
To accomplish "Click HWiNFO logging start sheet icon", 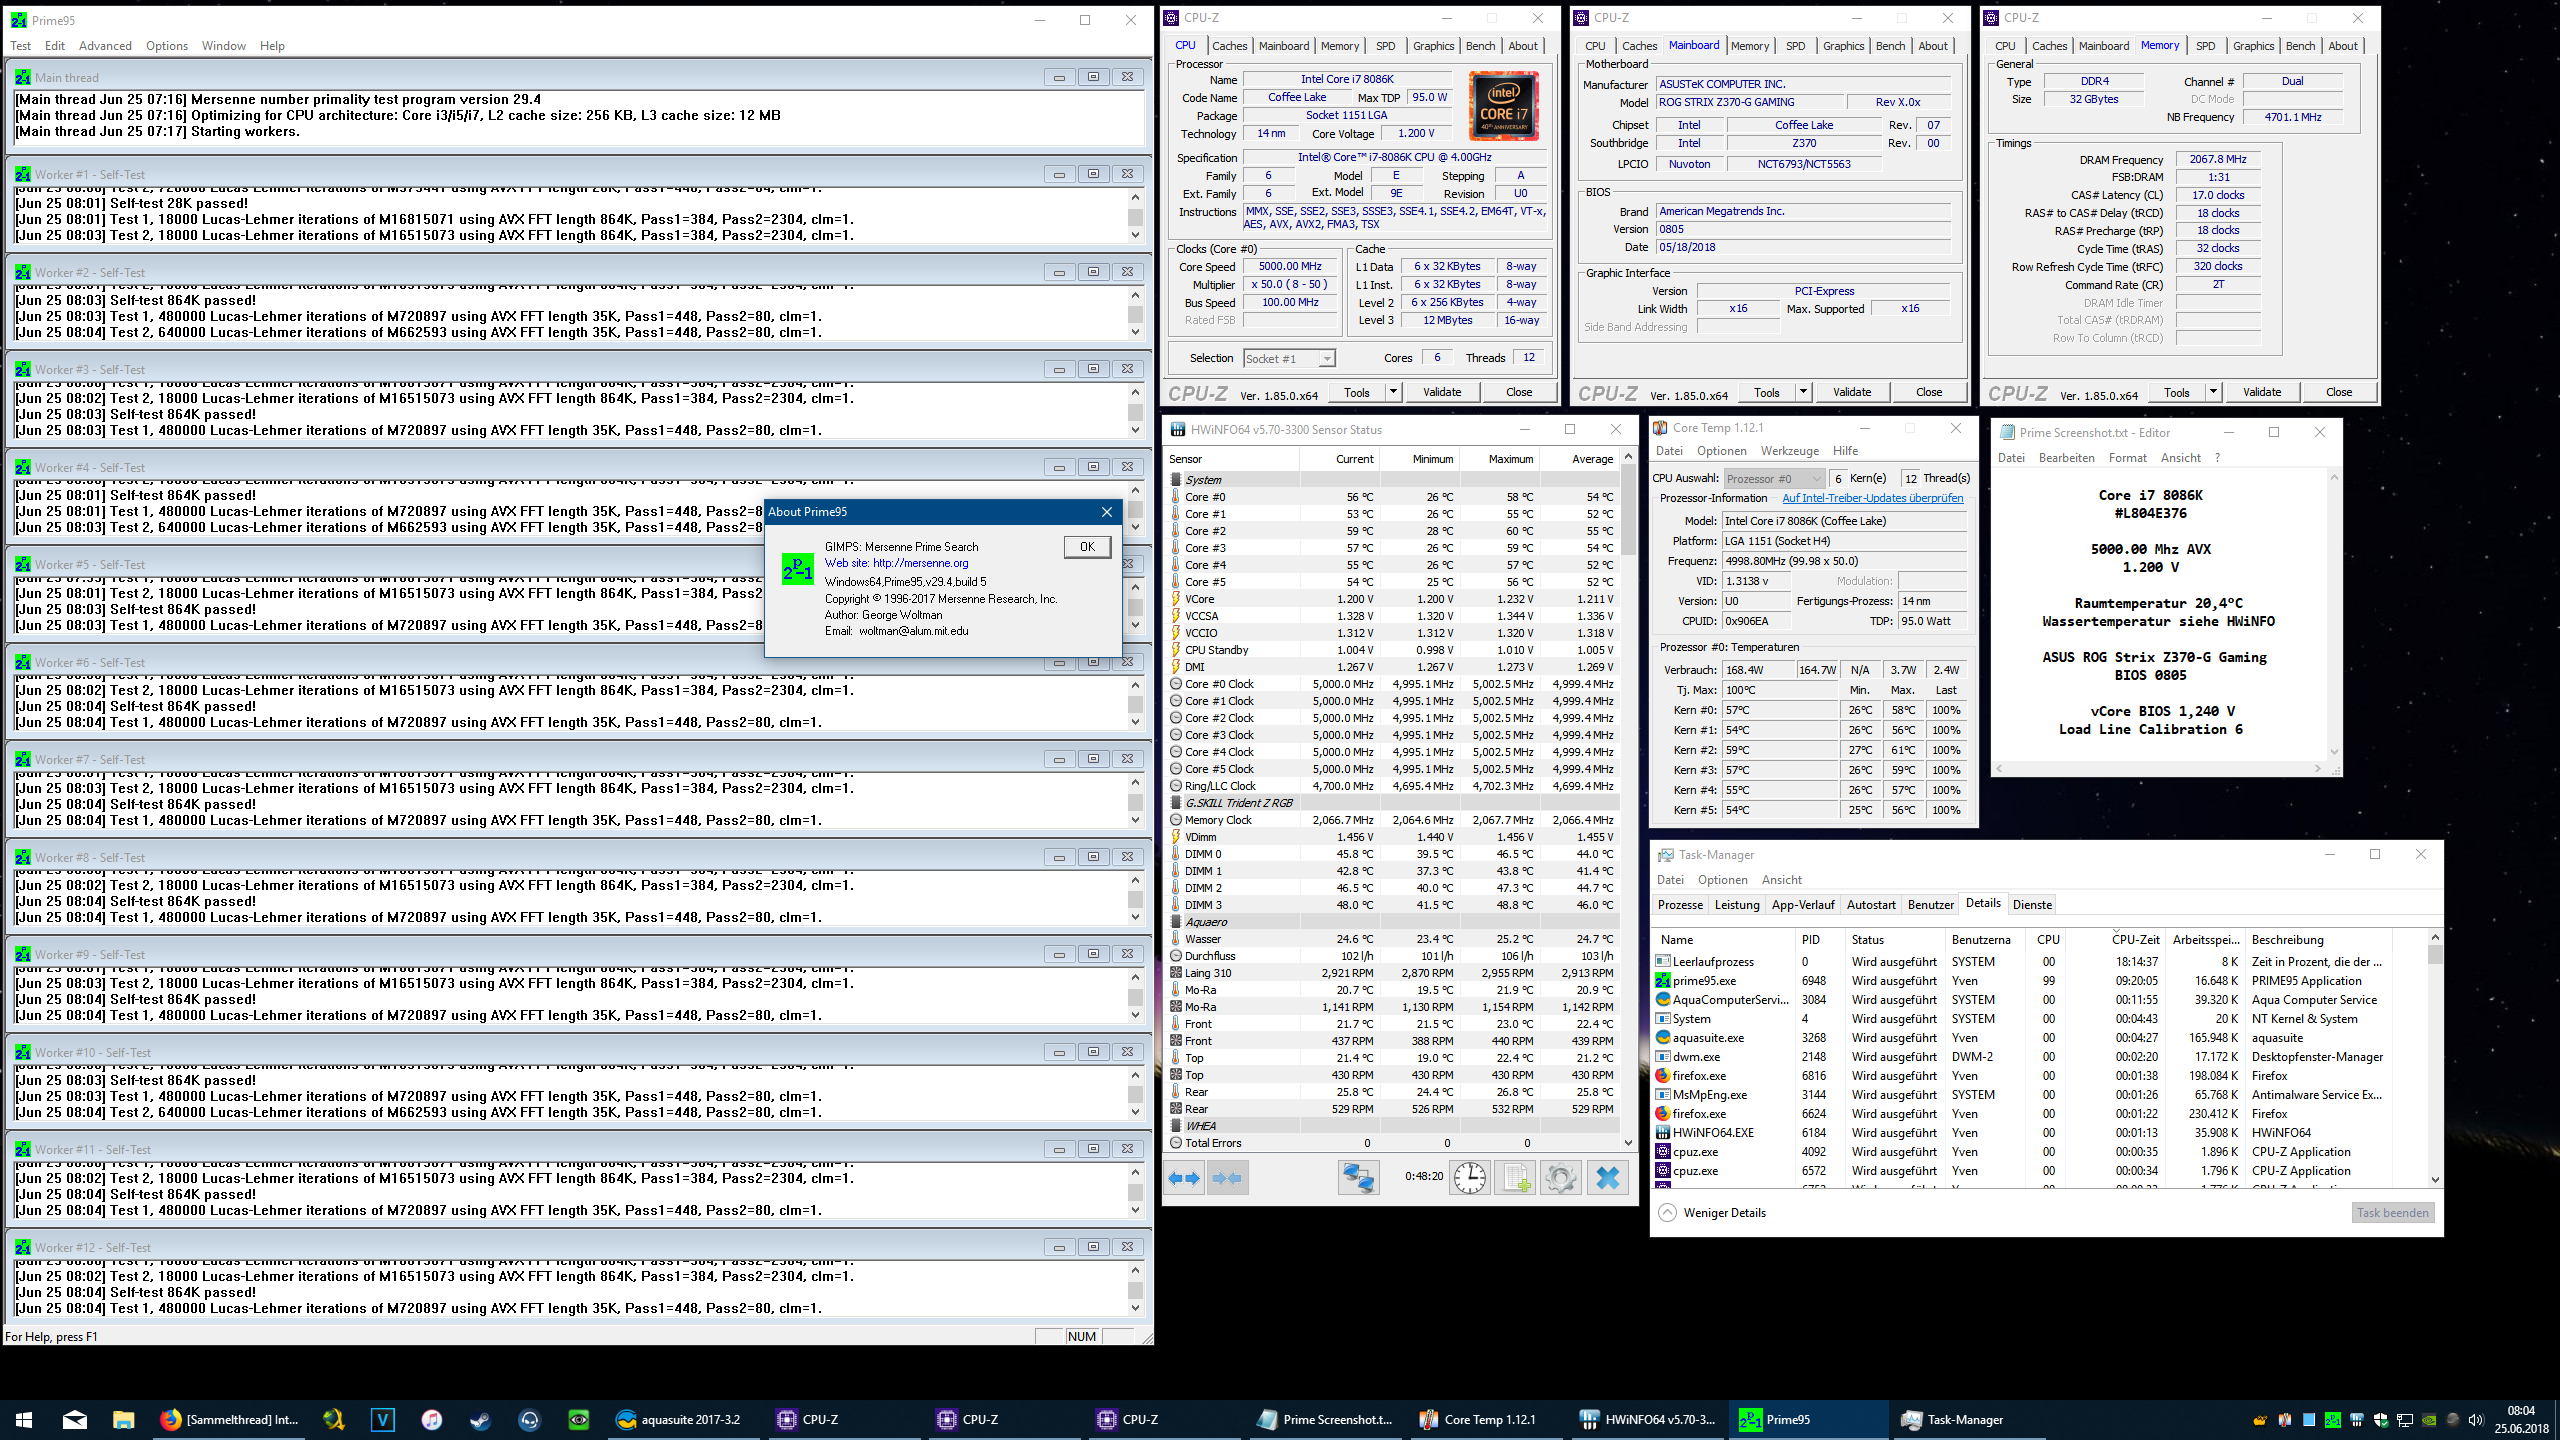I will (x=1515, y=1178).
